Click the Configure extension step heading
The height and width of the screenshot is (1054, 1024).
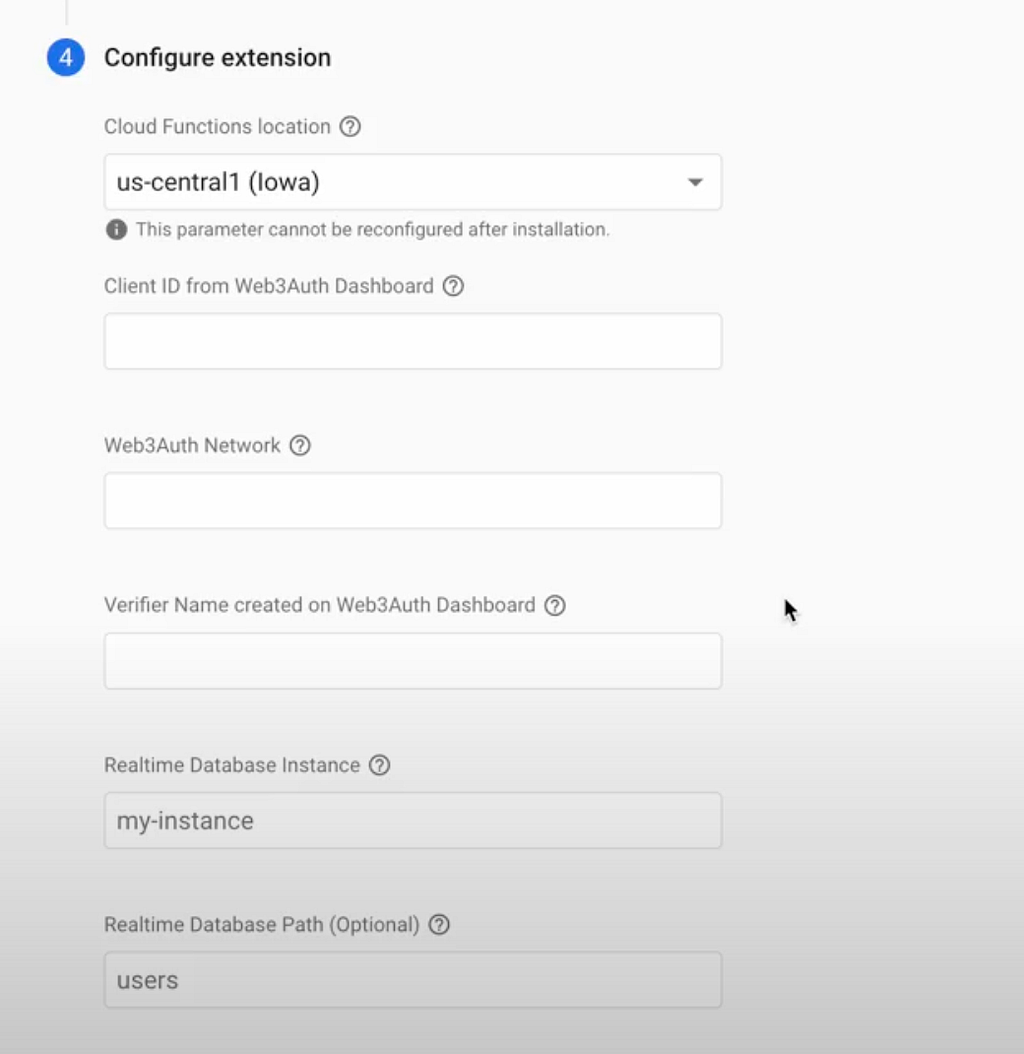point(217,58)
